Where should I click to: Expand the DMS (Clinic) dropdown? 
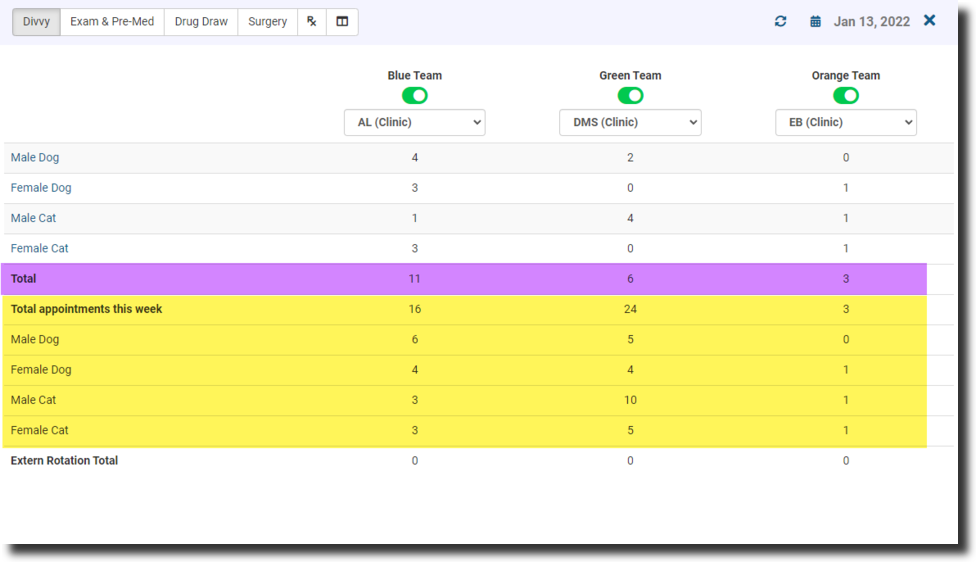point(630,122)
